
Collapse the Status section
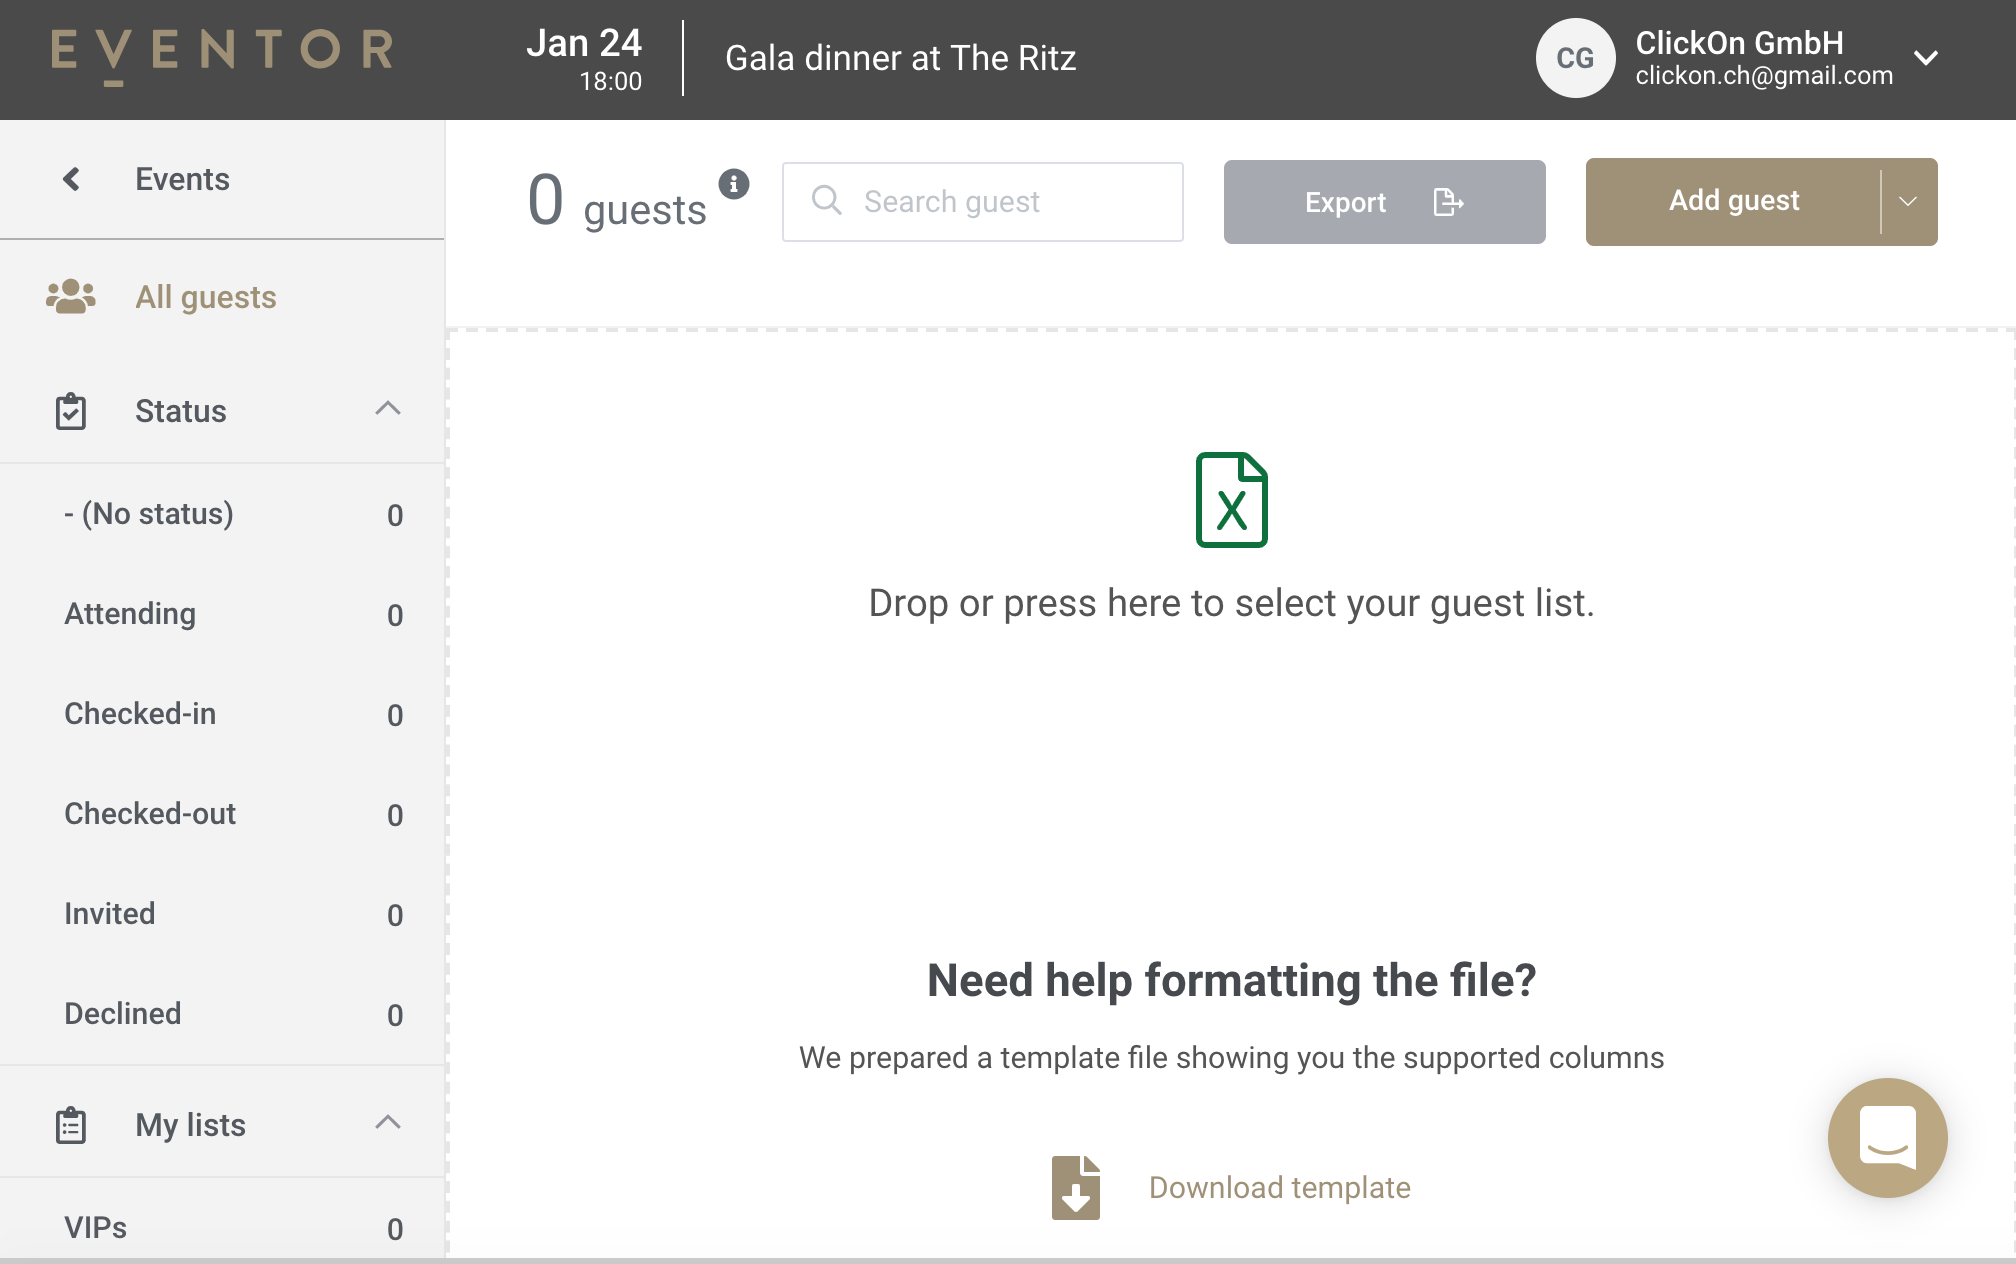pyautogui.click(x=388, y=408)
